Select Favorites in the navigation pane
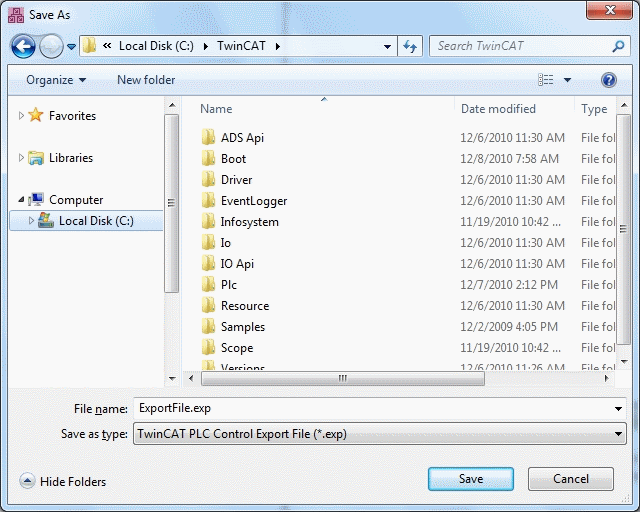This screenshot has height=512, width=640. coord(72,116)
